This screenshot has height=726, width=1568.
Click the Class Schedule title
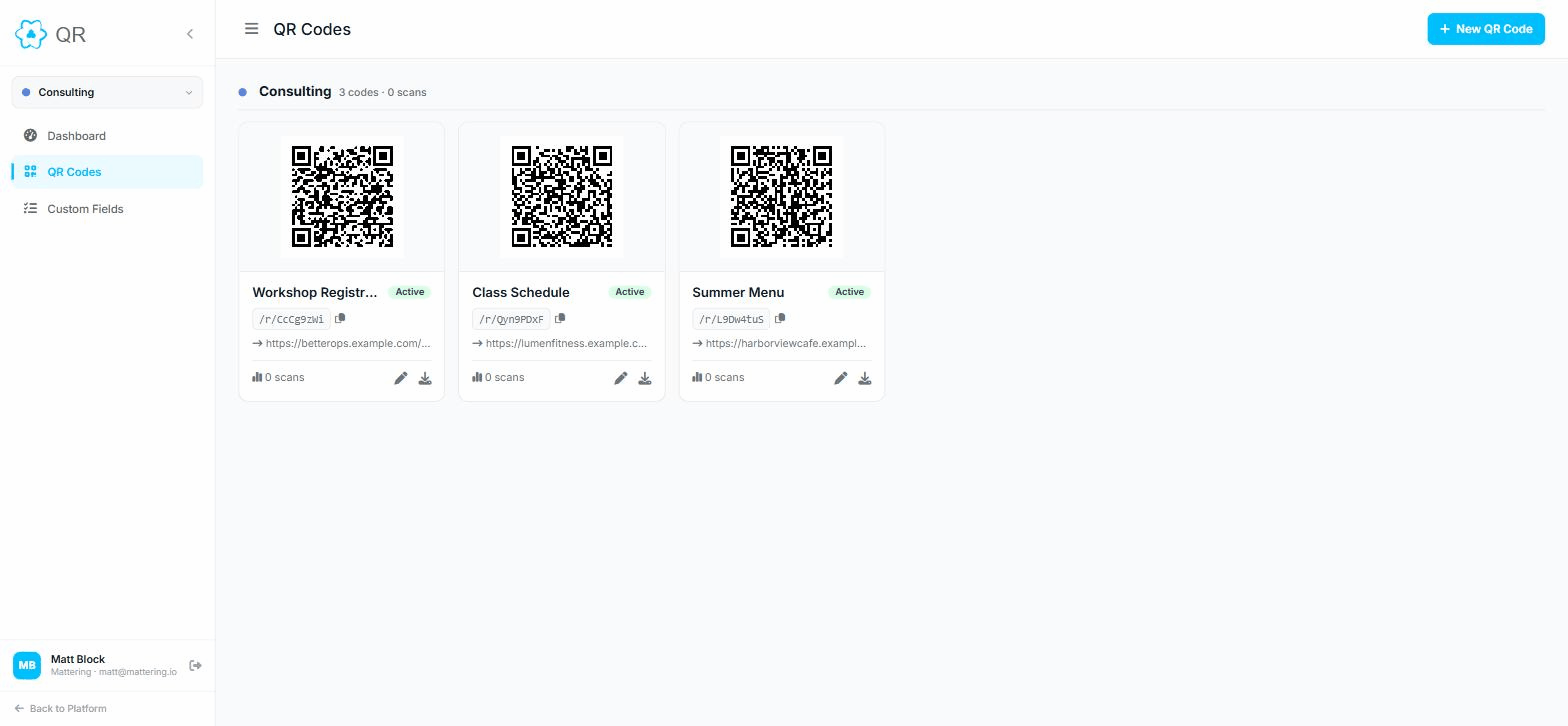click(521, 292)
